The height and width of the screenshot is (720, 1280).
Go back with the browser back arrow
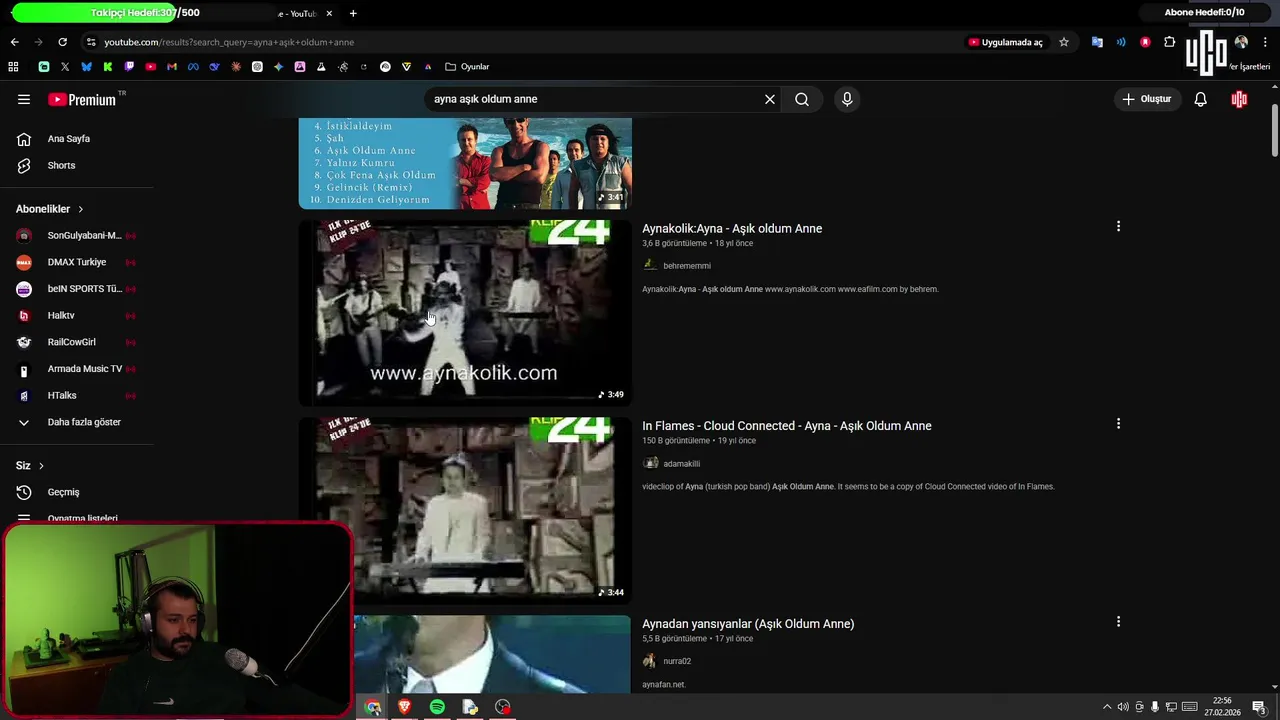point(14,42)
